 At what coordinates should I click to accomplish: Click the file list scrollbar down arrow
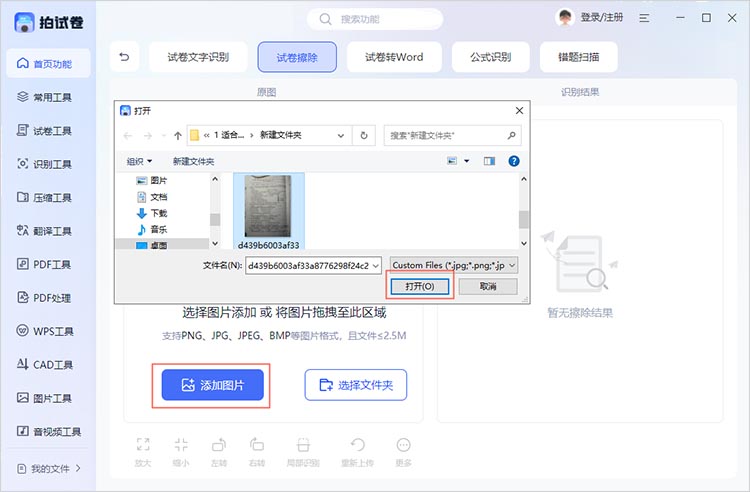(x=524, y=243)
